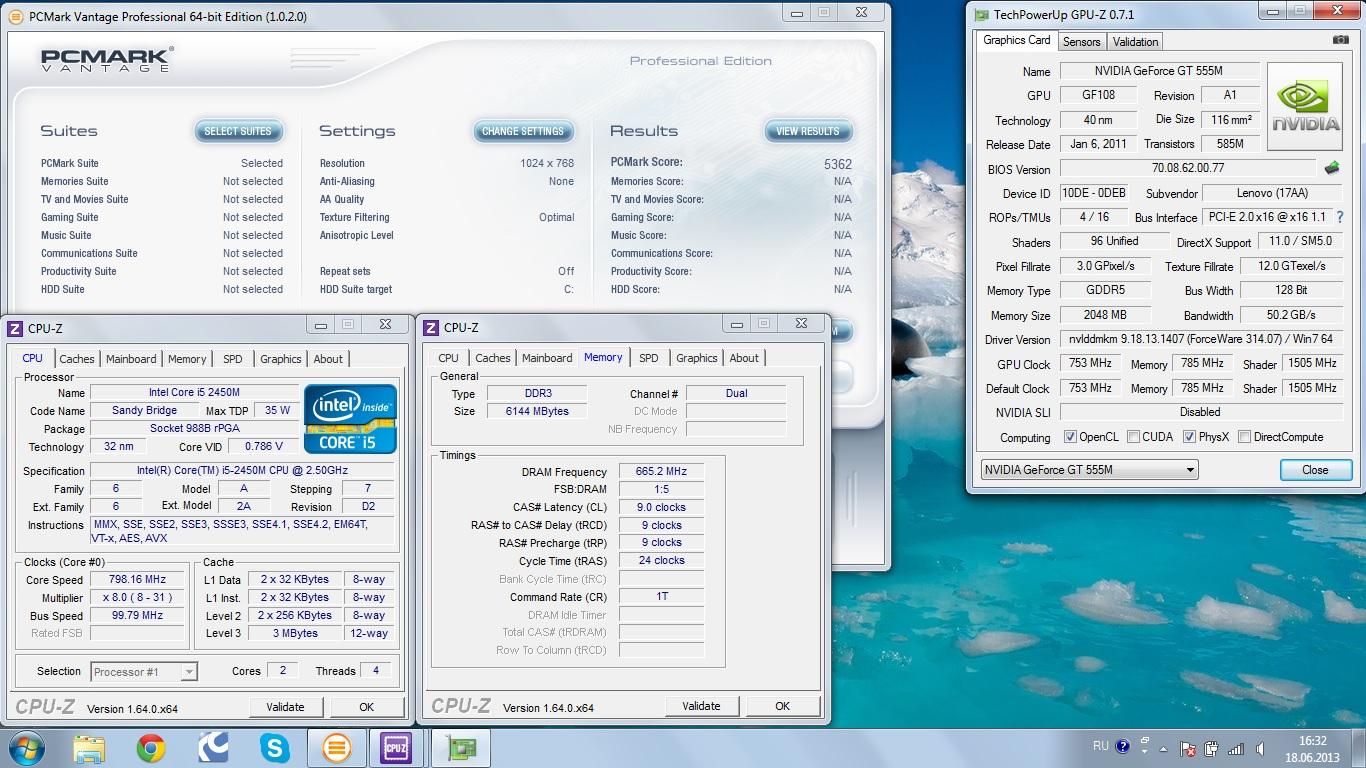Open the blue C-shaped app on the taskbar
The image size is (1366, 768).
[213, 748]
